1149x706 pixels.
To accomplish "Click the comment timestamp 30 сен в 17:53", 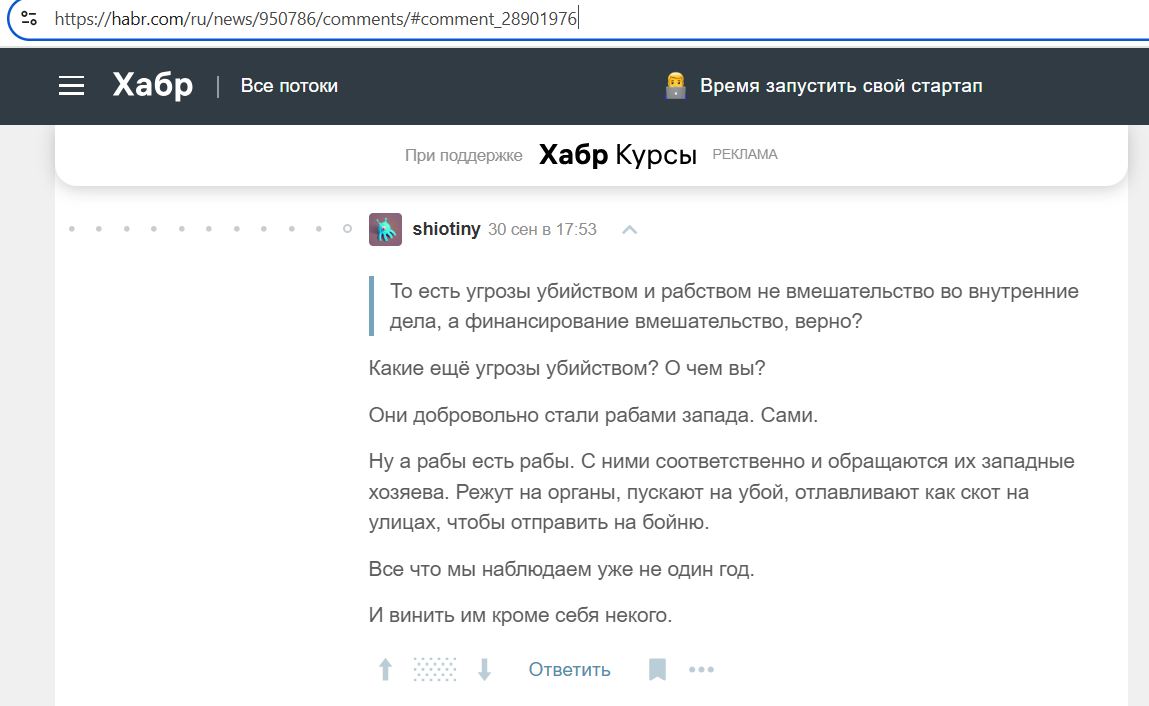I will click(x=541, y=229).
